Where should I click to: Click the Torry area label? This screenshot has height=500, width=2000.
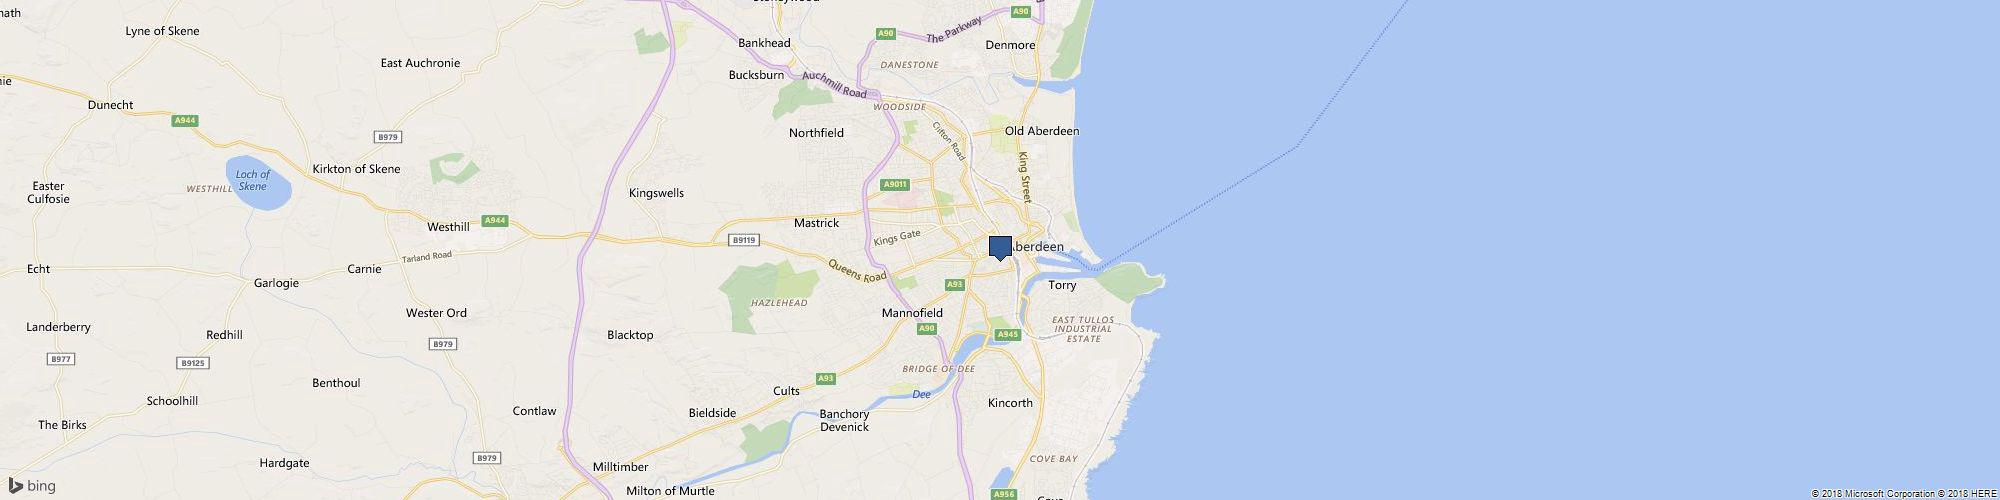(x=1062, y=285)
